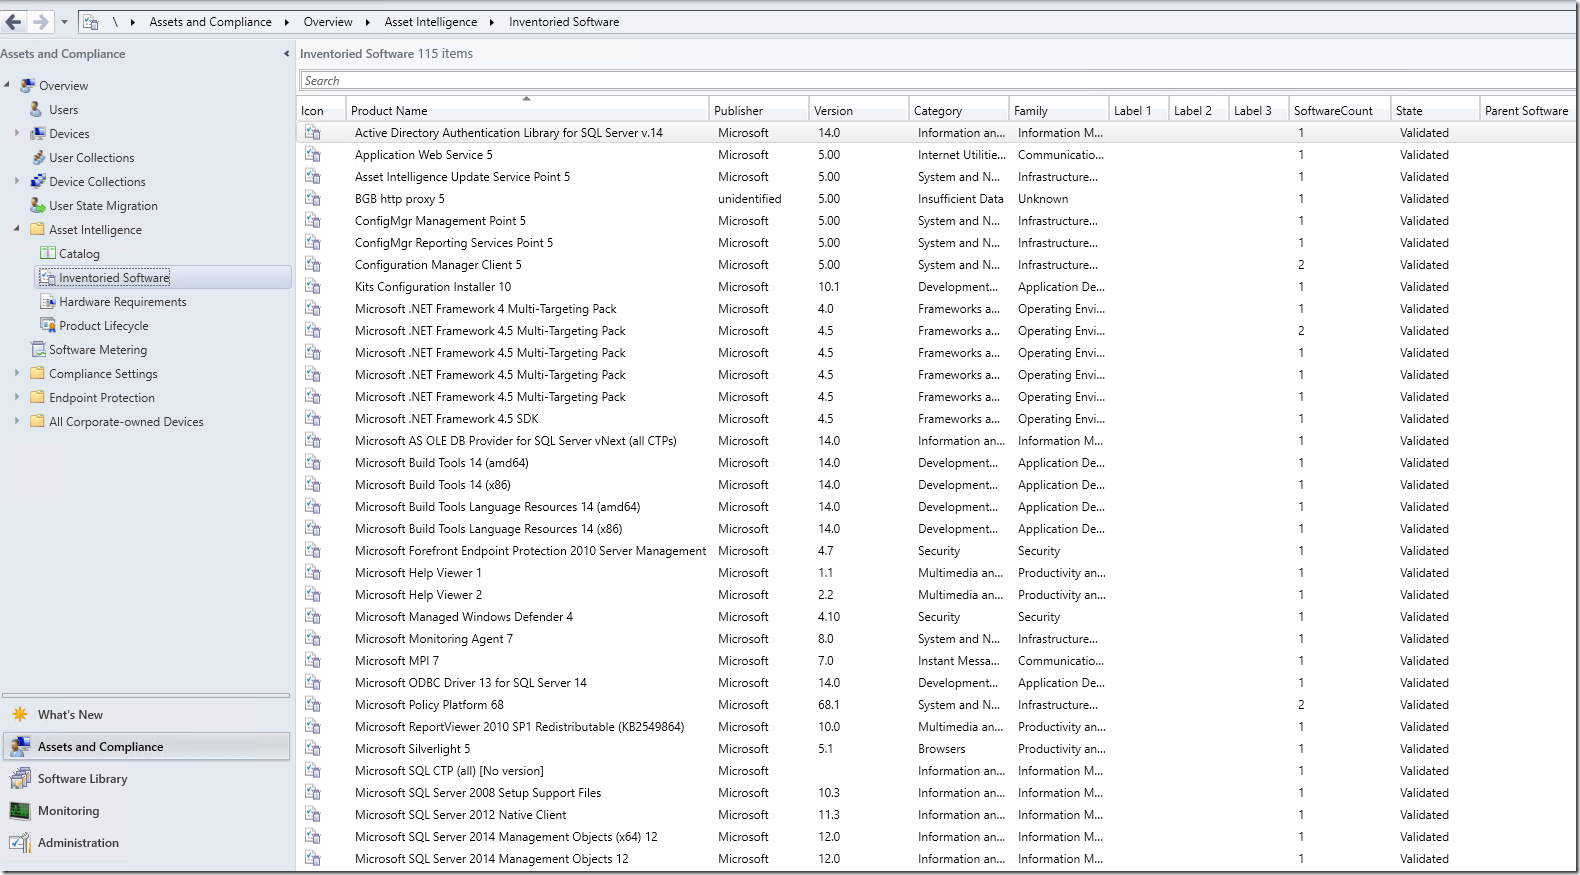Image resolution: width=1580 pixels, height=875 pixels.
Task: Open the Monitoring workspace icon
Action: pyautogui.click(x=20, y=811)
